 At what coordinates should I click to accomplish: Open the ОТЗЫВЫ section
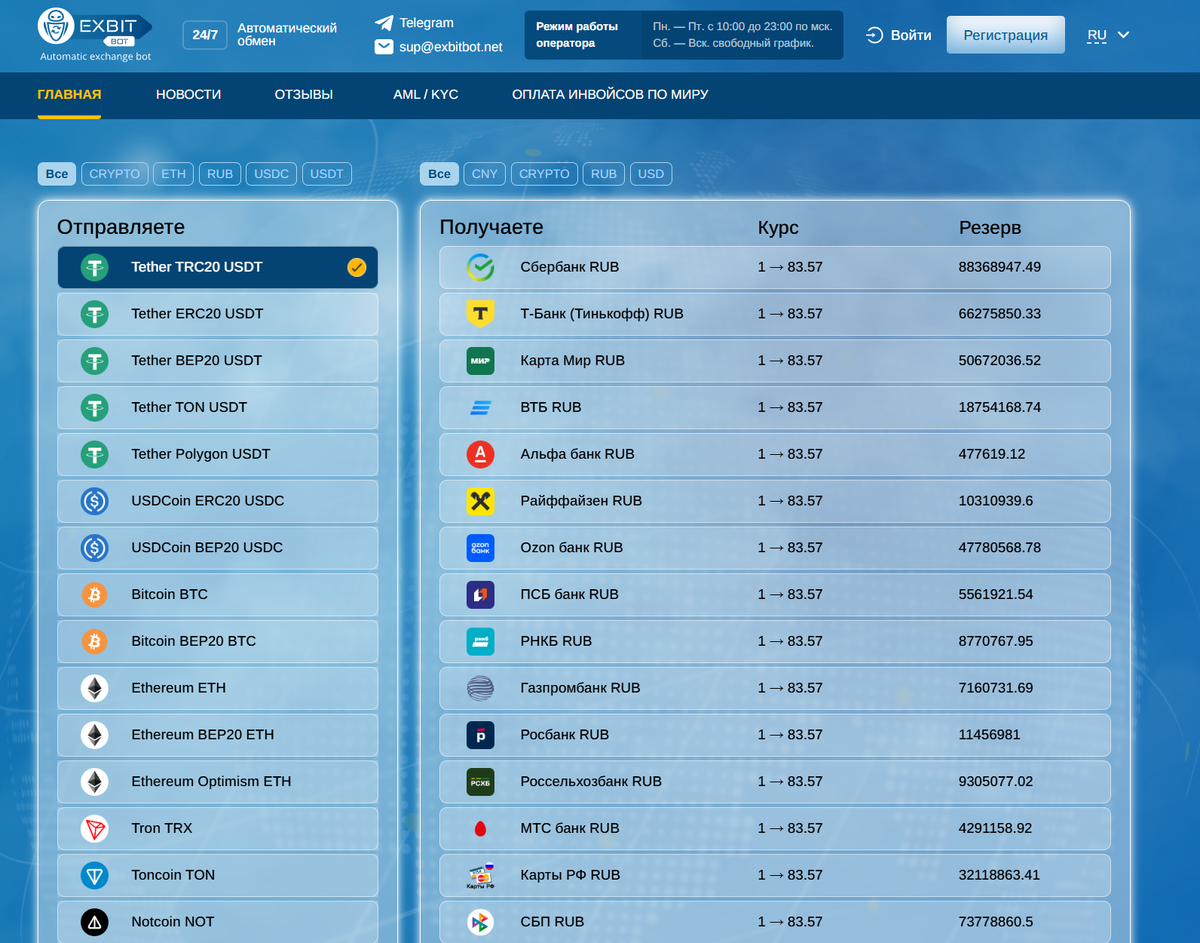[x=304, y=95]
